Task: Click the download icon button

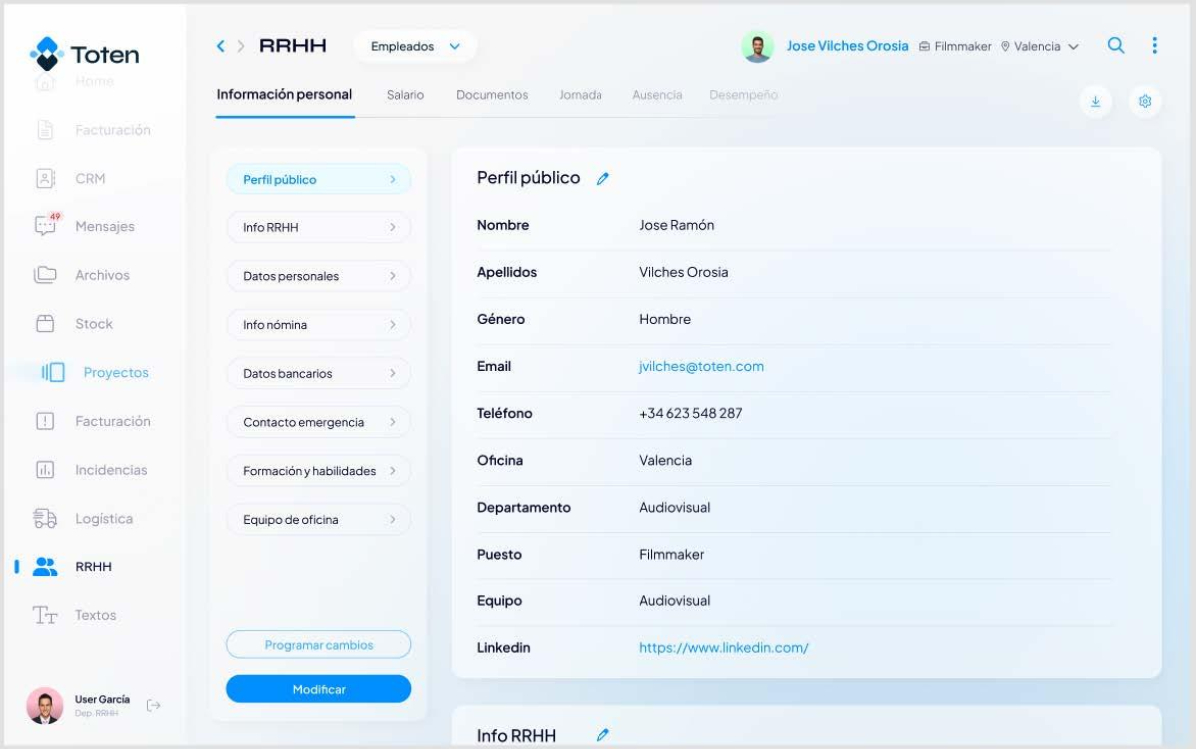Action: 1095,102
